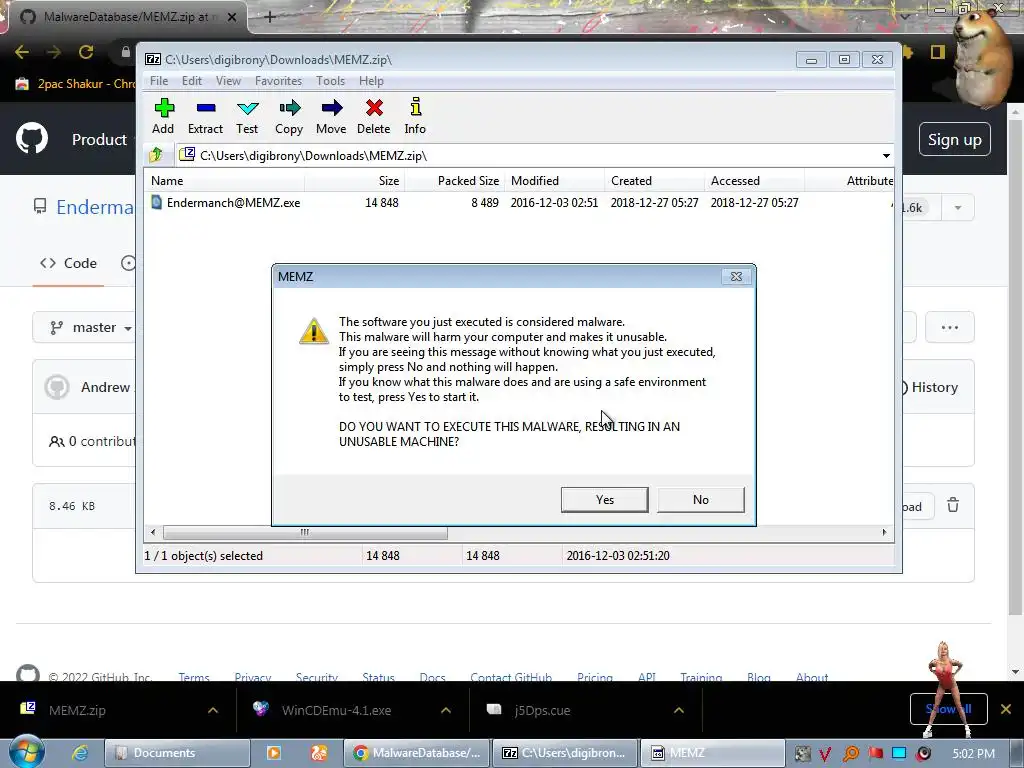This screenshot has width=1024, height=768.
Task: Switch to the Code tab on GitHub
Action: click(x=69, y=263)
